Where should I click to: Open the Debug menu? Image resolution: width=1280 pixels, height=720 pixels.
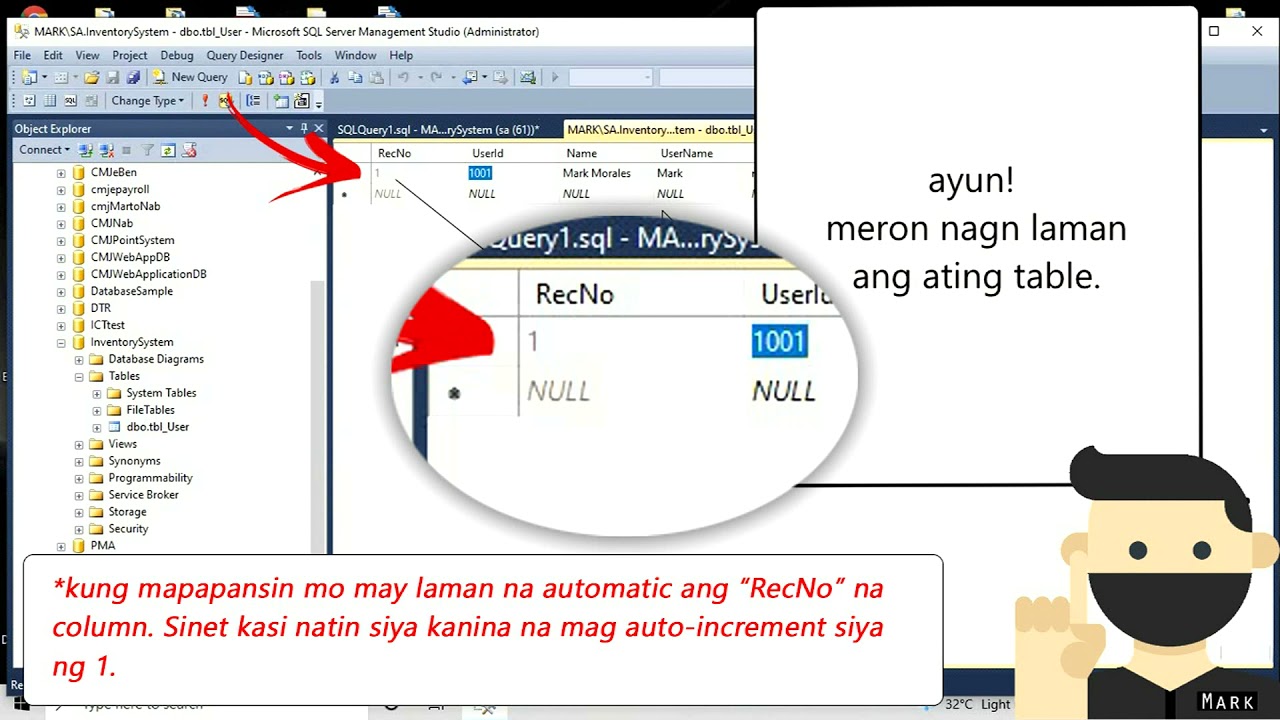[x=177, y=55]
